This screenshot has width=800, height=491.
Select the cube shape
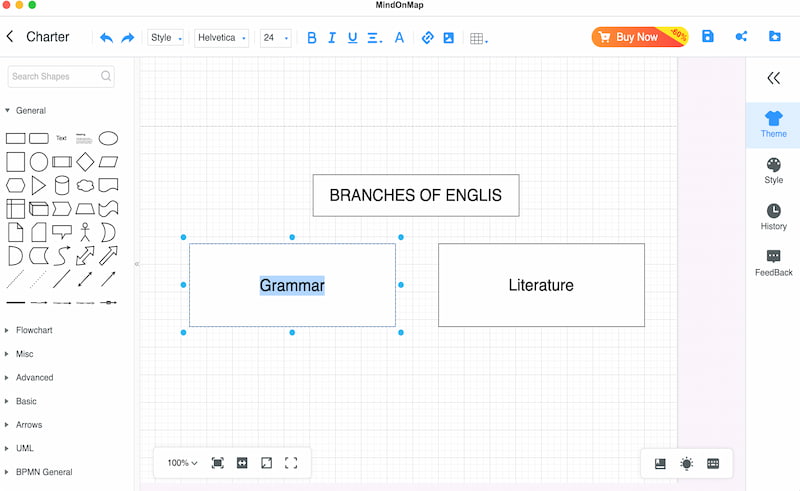(39, 209)
